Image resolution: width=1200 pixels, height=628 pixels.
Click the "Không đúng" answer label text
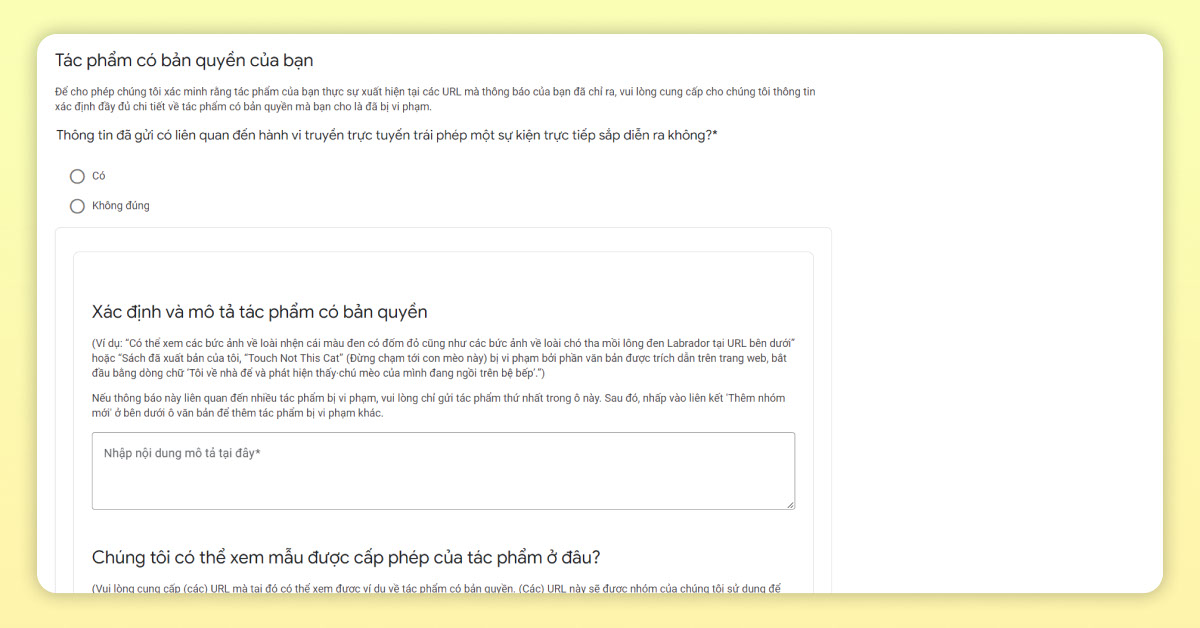120,206
